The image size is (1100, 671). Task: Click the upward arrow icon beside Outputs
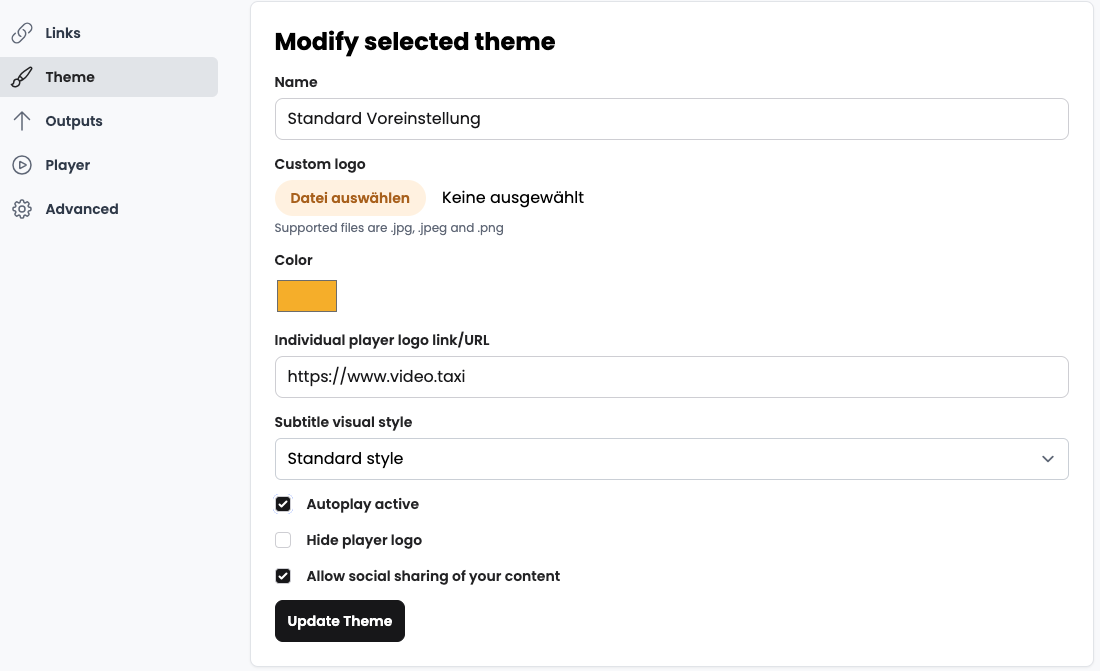point(22,121)
